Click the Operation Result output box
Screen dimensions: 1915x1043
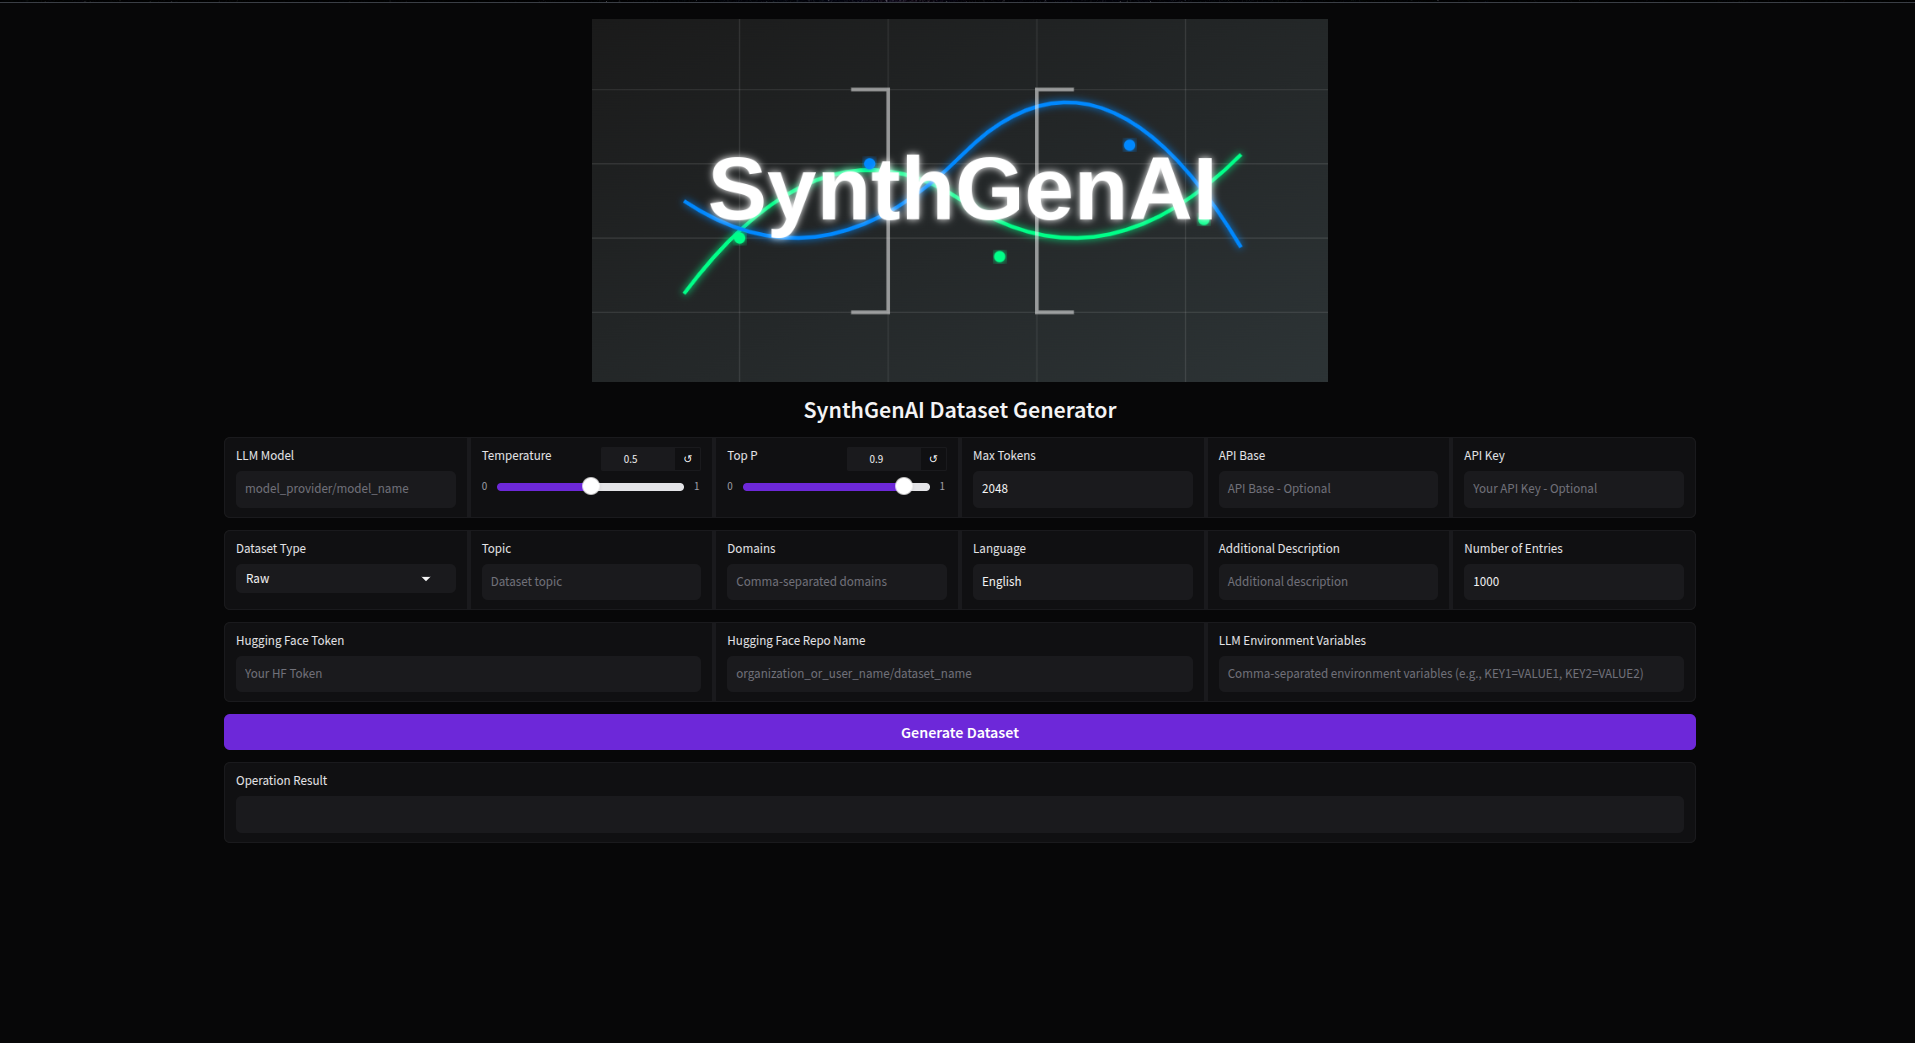[x=959, y=814]
